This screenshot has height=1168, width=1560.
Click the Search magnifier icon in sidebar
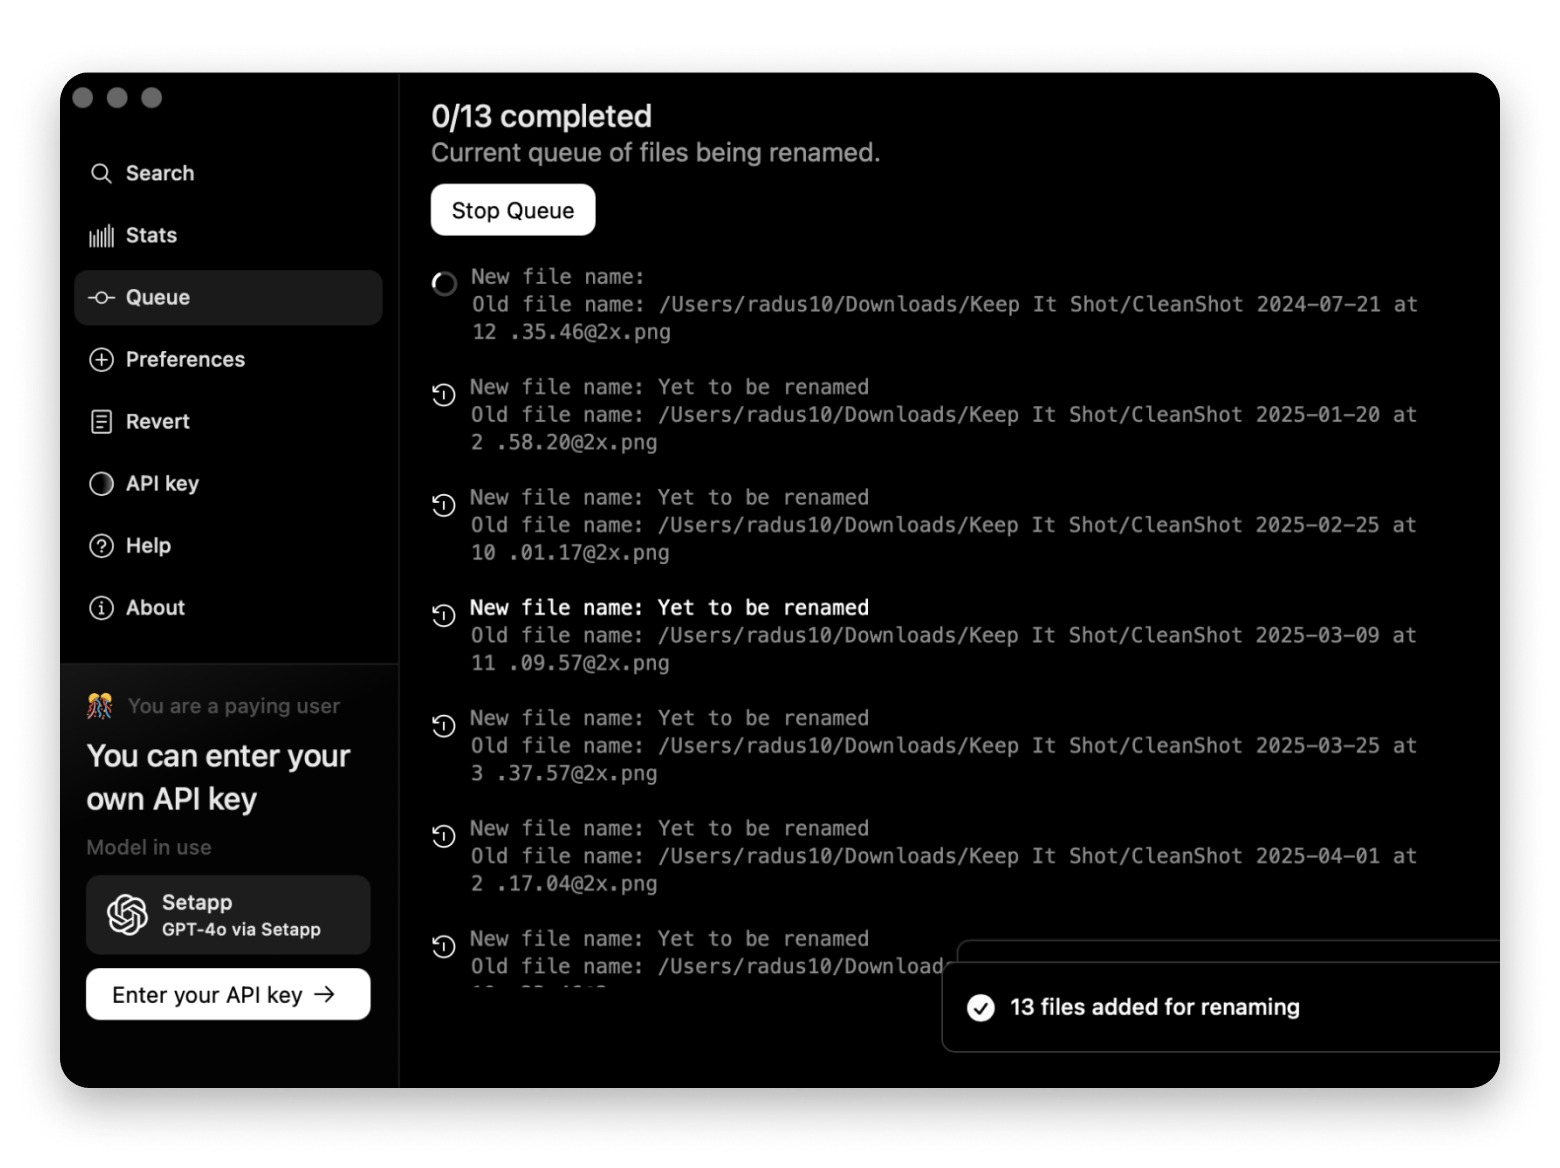[x=101, y=174]
